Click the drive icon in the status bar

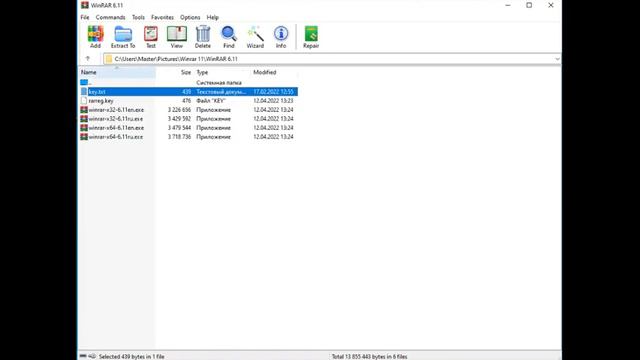pyautogui.click(x=83, y=356)
